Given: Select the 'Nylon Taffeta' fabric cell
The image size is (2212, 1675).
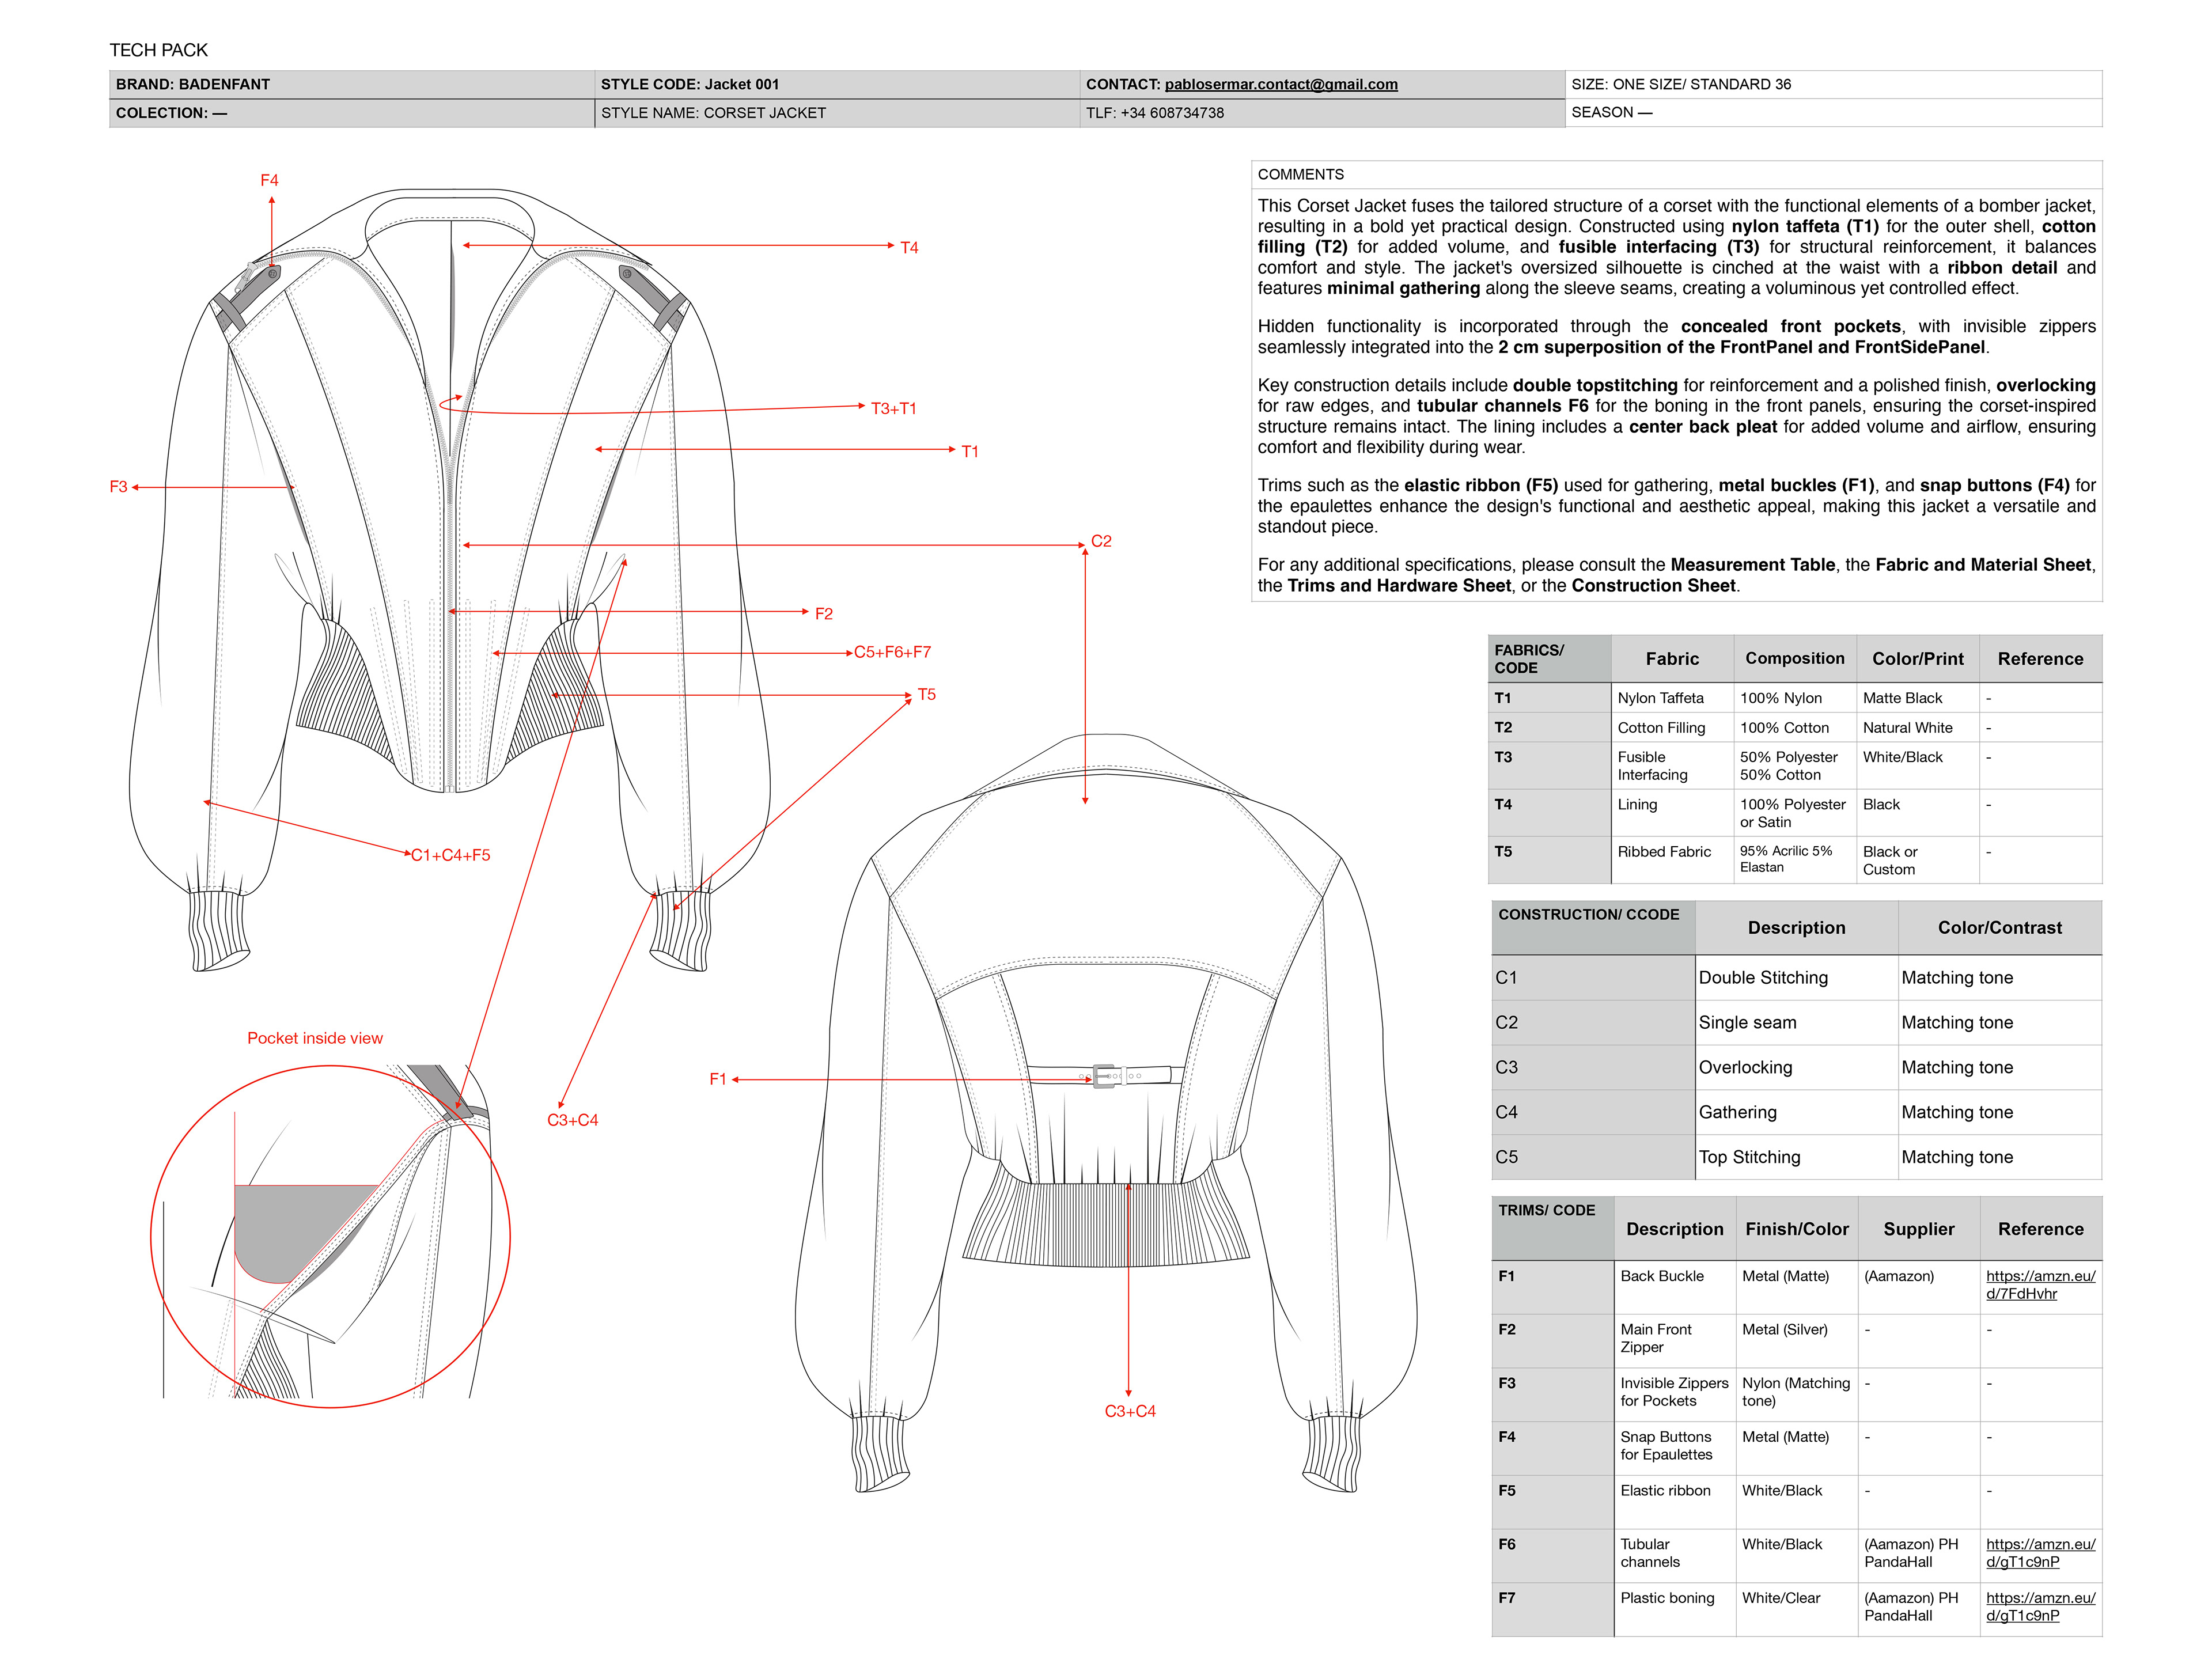Looking at the screenshot, I should (x=1660, y=698).
